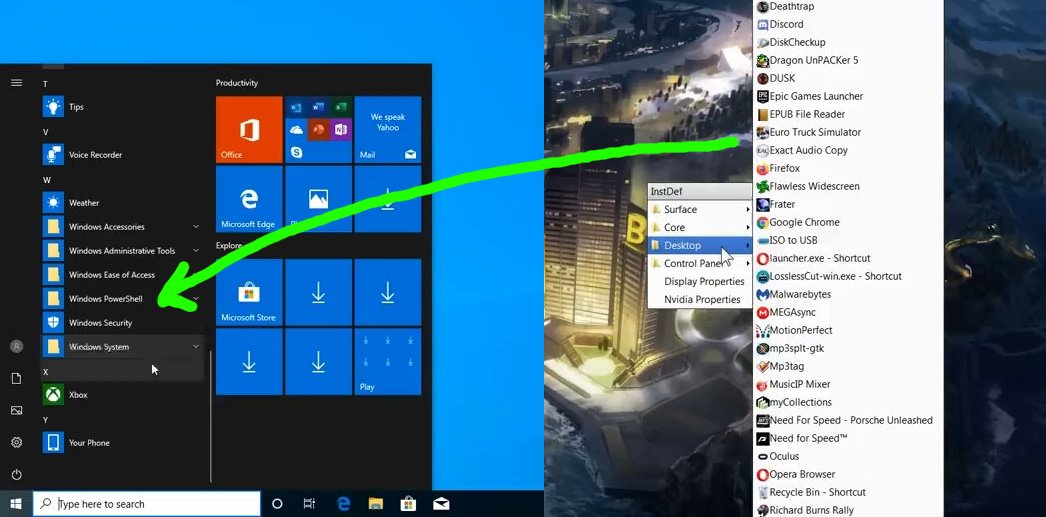Jump to letter W section header

click(x=47, y=180)
